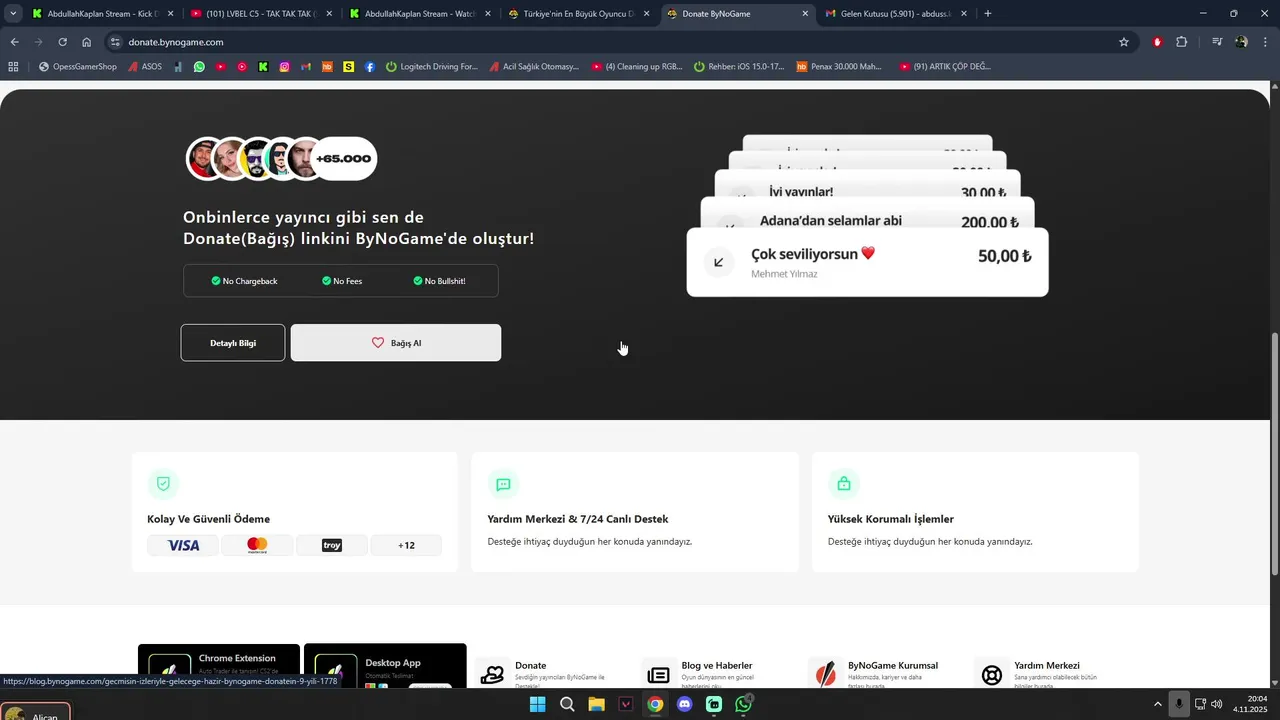This screenshot has height=720, width=1280.
Task: Open the apps grid in bookmarks bar
Action: pyautogui.click(x=13, y=67)
